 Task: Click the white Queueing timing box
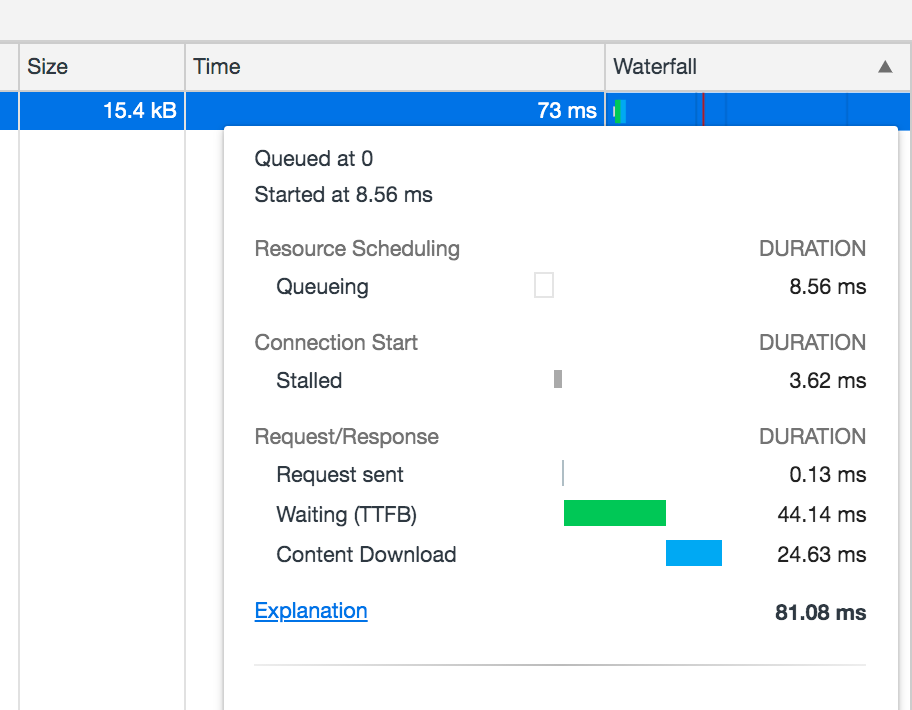(544, 286)
